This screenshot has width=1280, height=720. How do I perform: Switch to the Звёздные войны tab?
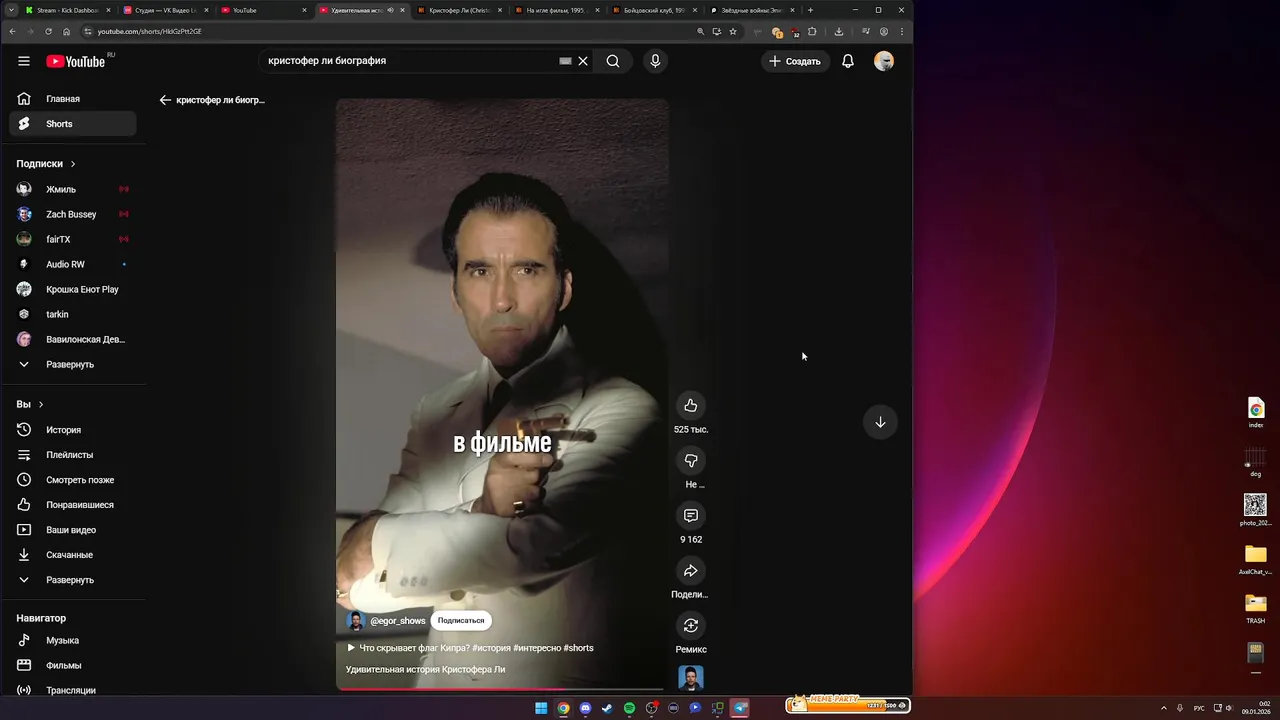(752, 10)
